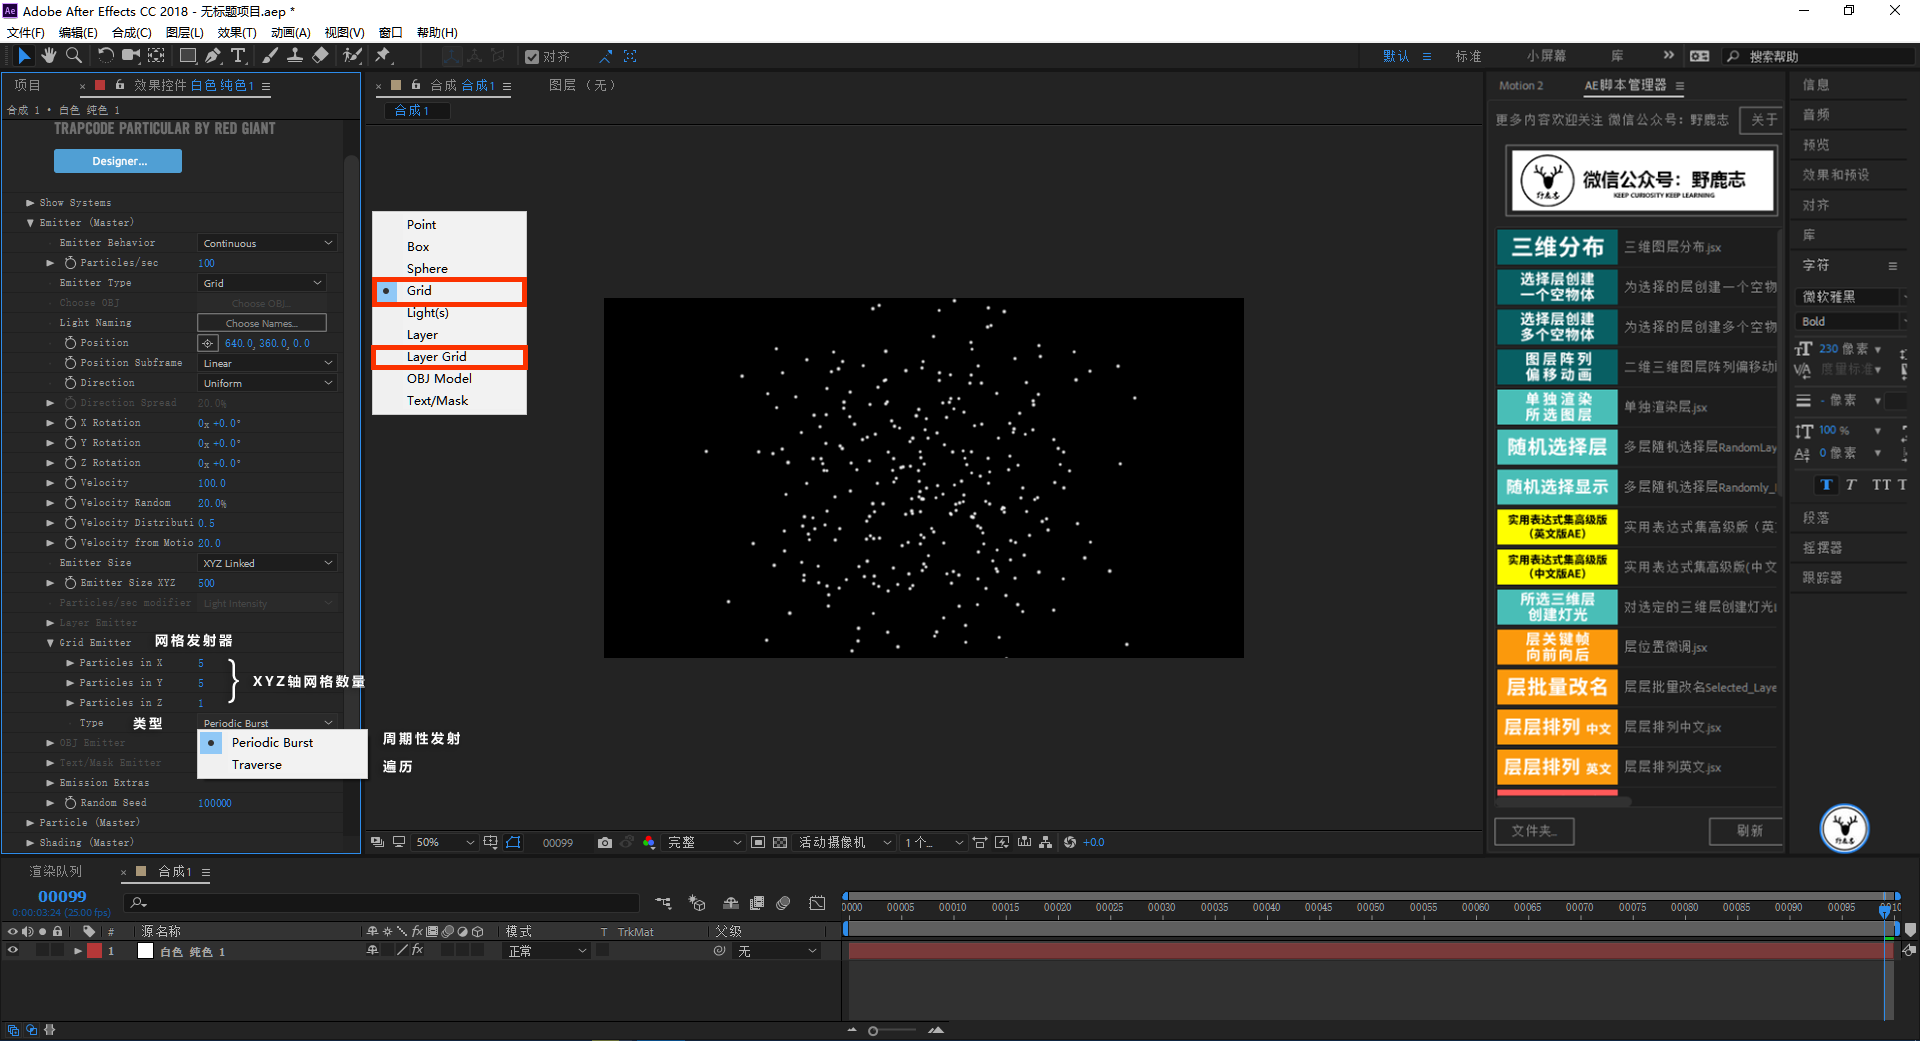Image resolution: width=1920 pixels, height=1041 pixels.
Task: Toggle the snapping 对齐 checkbox
Action: tap(532, 57)
